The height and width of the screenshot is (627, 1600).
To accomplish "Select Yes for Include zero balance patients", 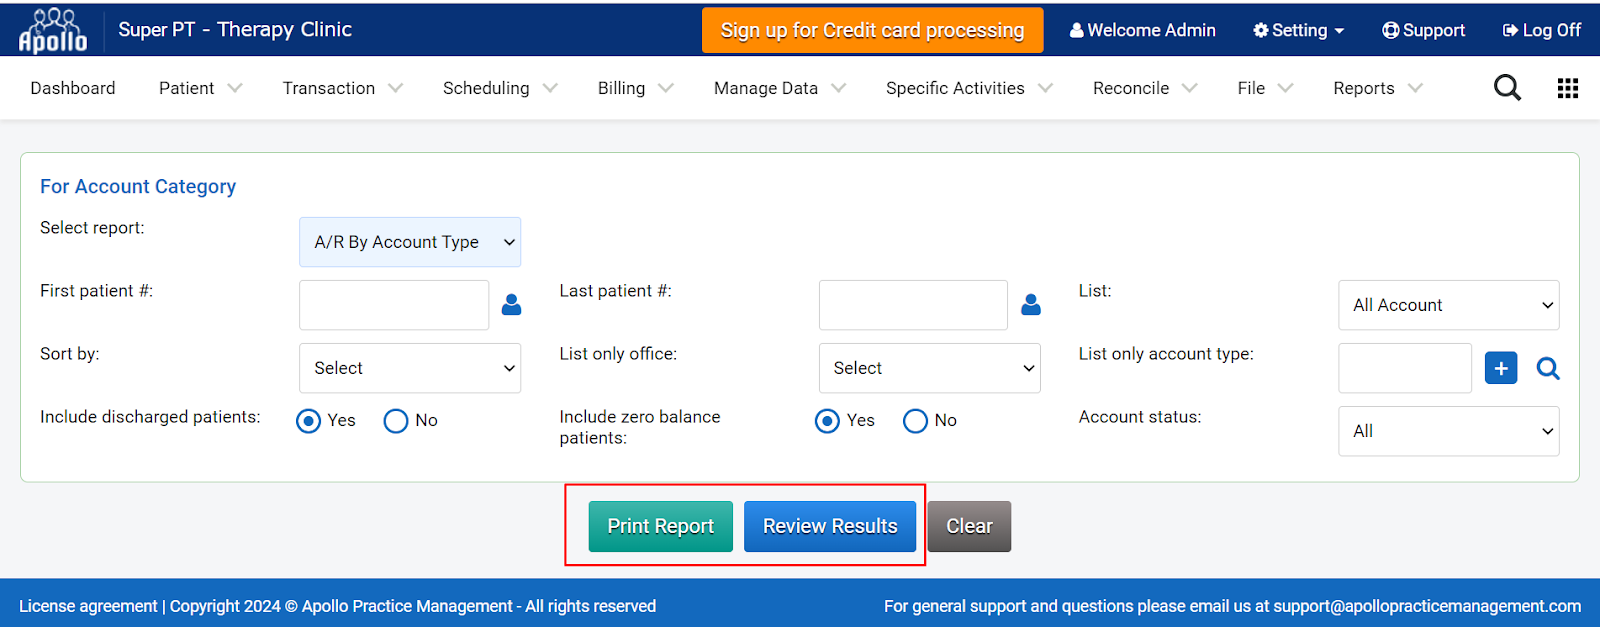I will pos(827,421).
